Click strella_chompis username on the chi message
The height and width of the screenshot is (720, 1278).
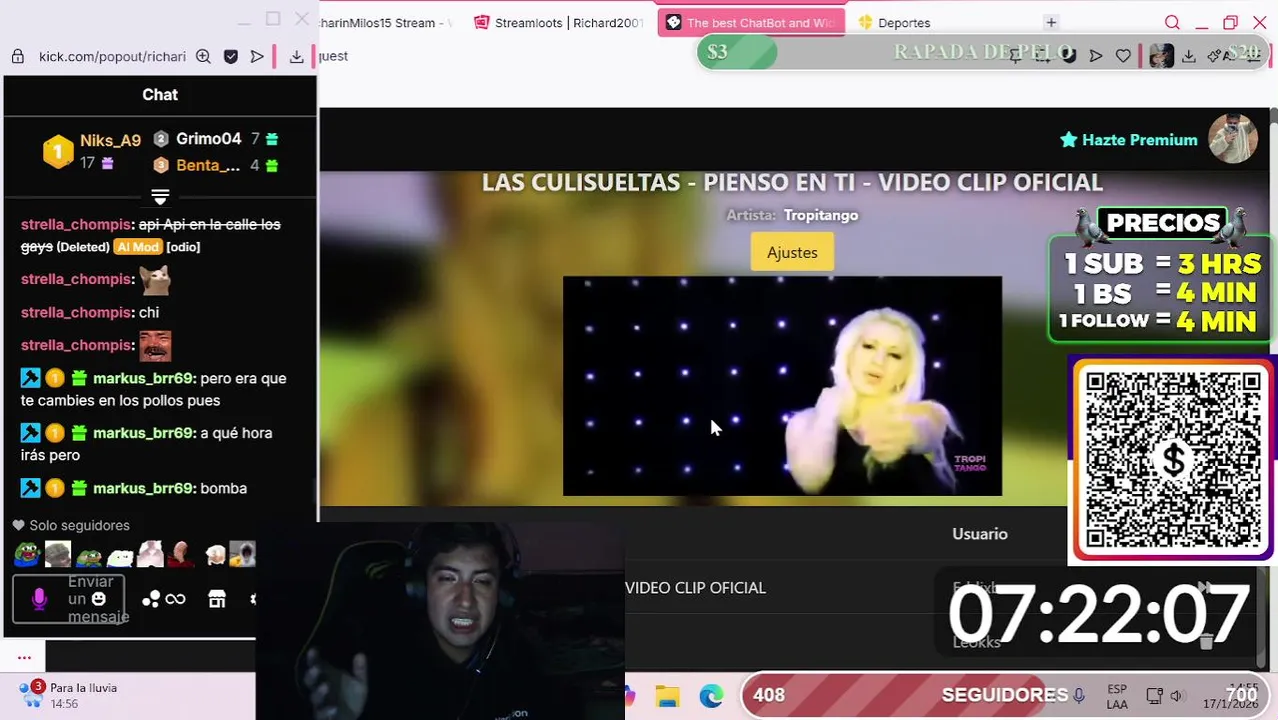pos(75,312)
